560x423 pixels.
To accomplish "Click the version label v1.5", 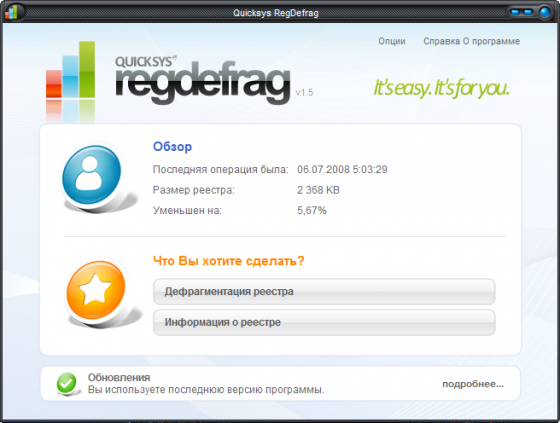I will [304, 93].
